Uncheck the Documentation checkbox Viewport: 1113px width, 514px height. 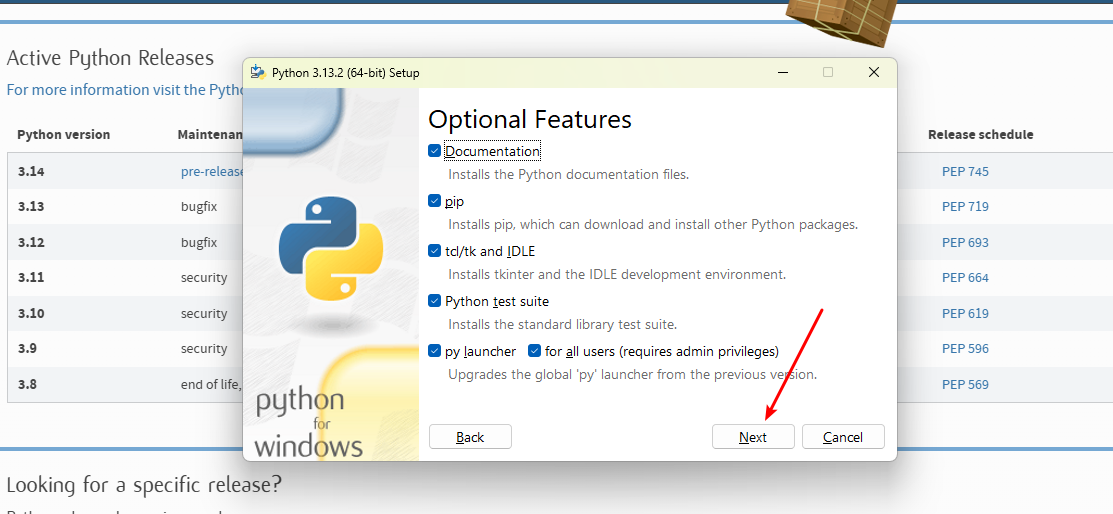[434, 151]
